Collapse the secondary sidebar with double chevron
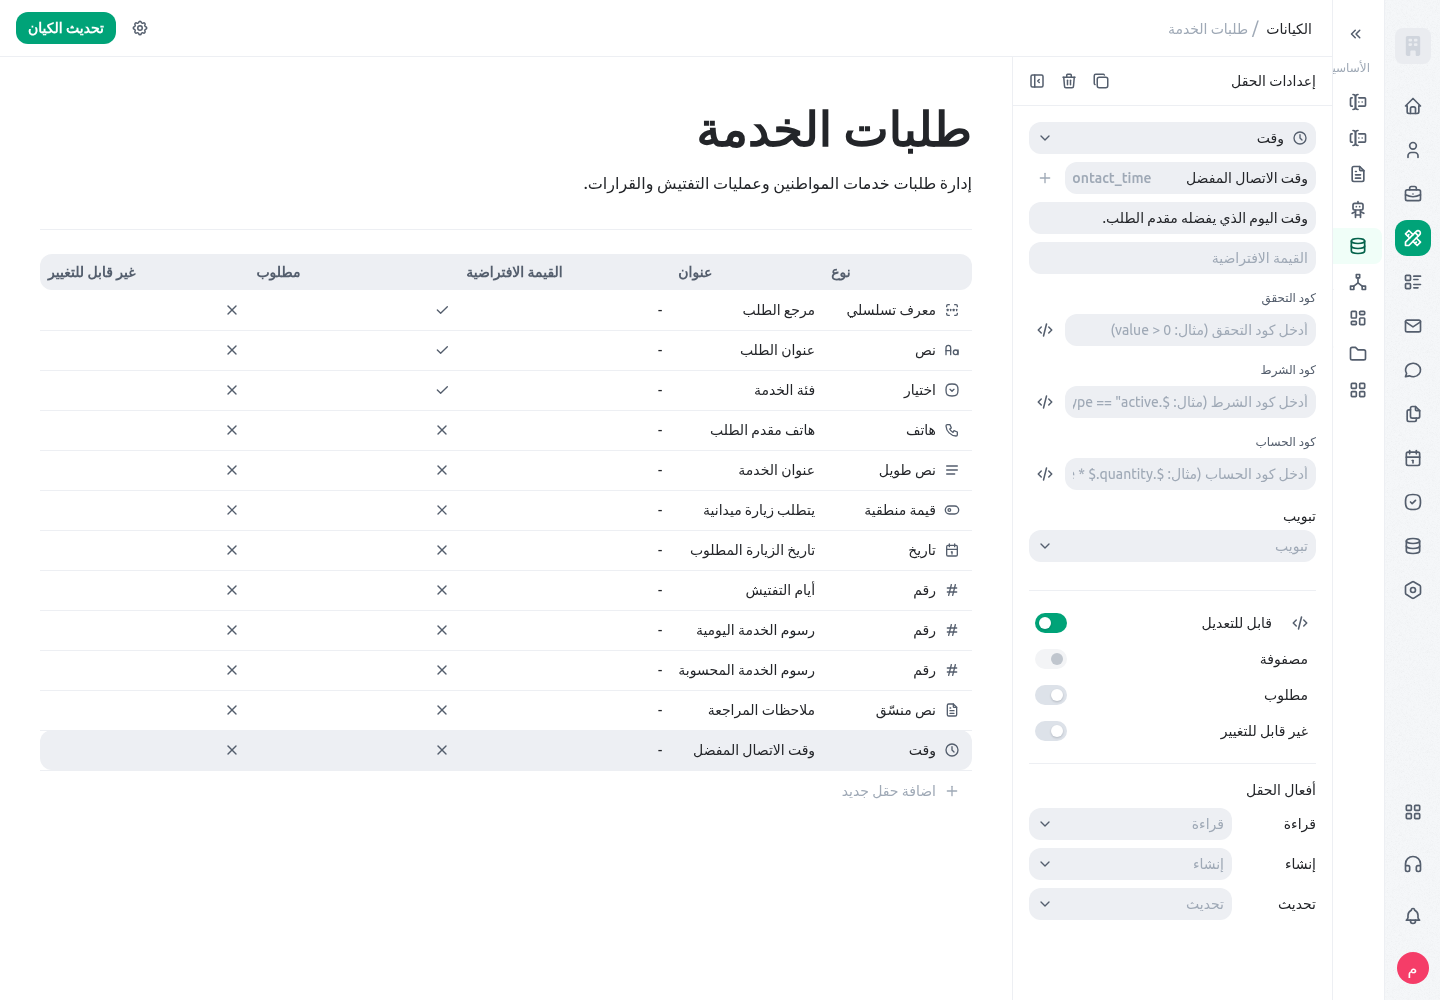Image resolution: width=1440 pixels, height=1000 pixels. click(x=1356, y=34)
